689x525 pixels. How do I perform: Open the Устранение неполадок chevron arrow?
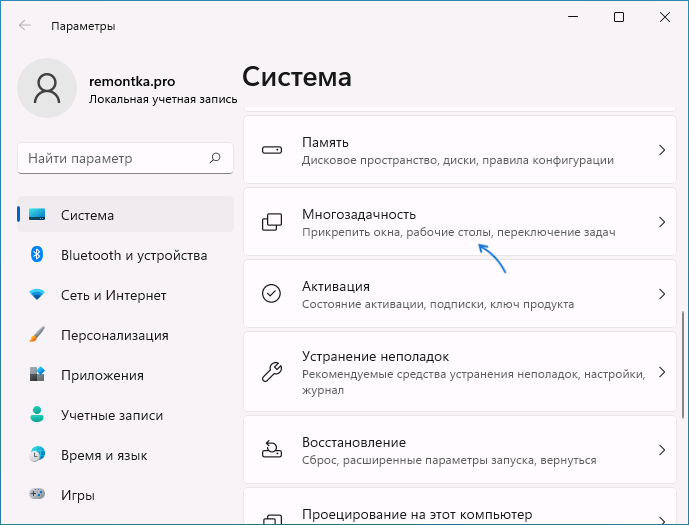(x=662, y=372)
